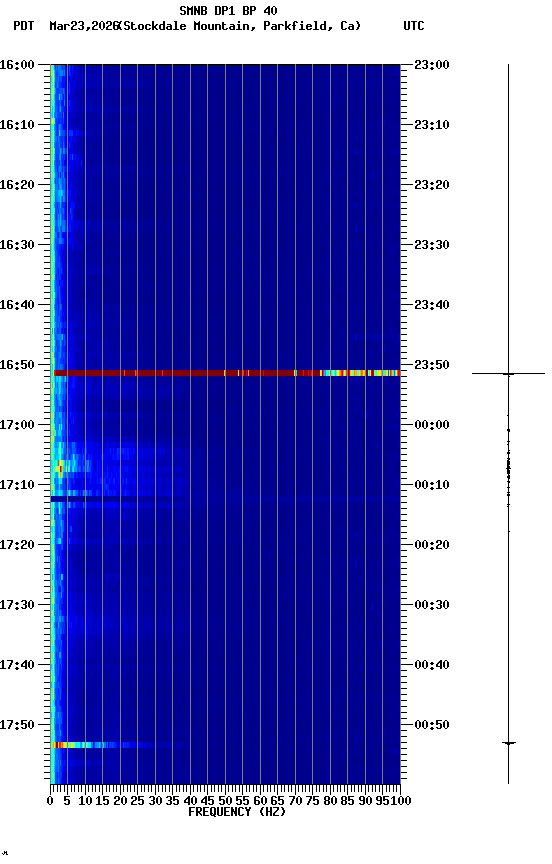
Task: Click the 'FREQUENCY (HZ)' axis title
Action: pyautogui.click(x=237, y=813)
